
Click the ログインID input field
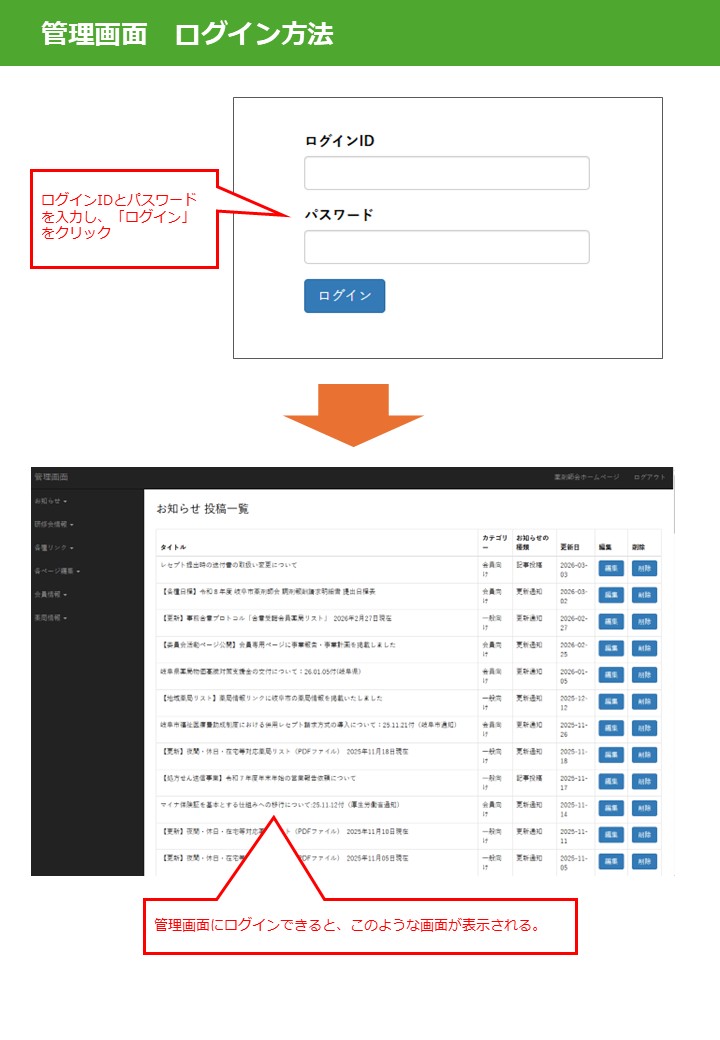point(446,173)
